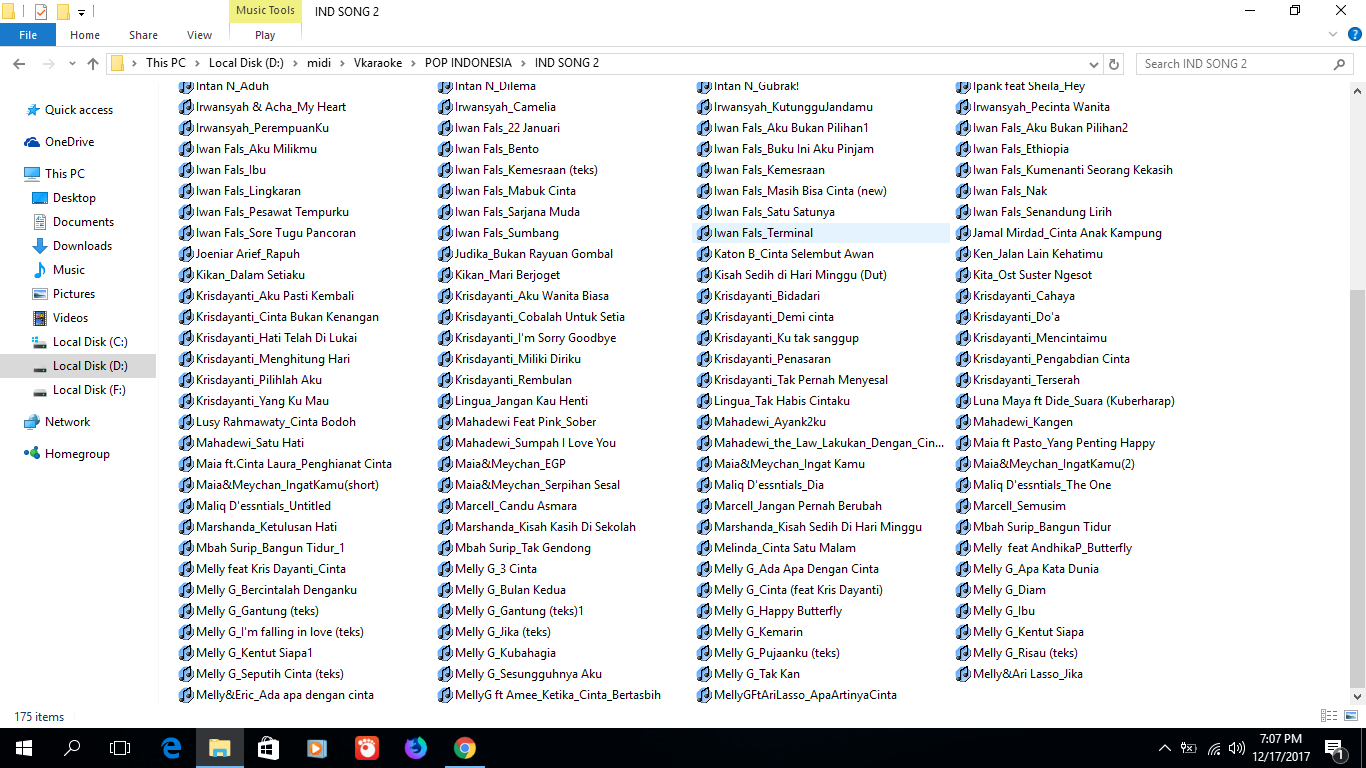Switch to the Share ribbon tab
The width and height of the screenshot is (1366, 768).
pos(143,35)
